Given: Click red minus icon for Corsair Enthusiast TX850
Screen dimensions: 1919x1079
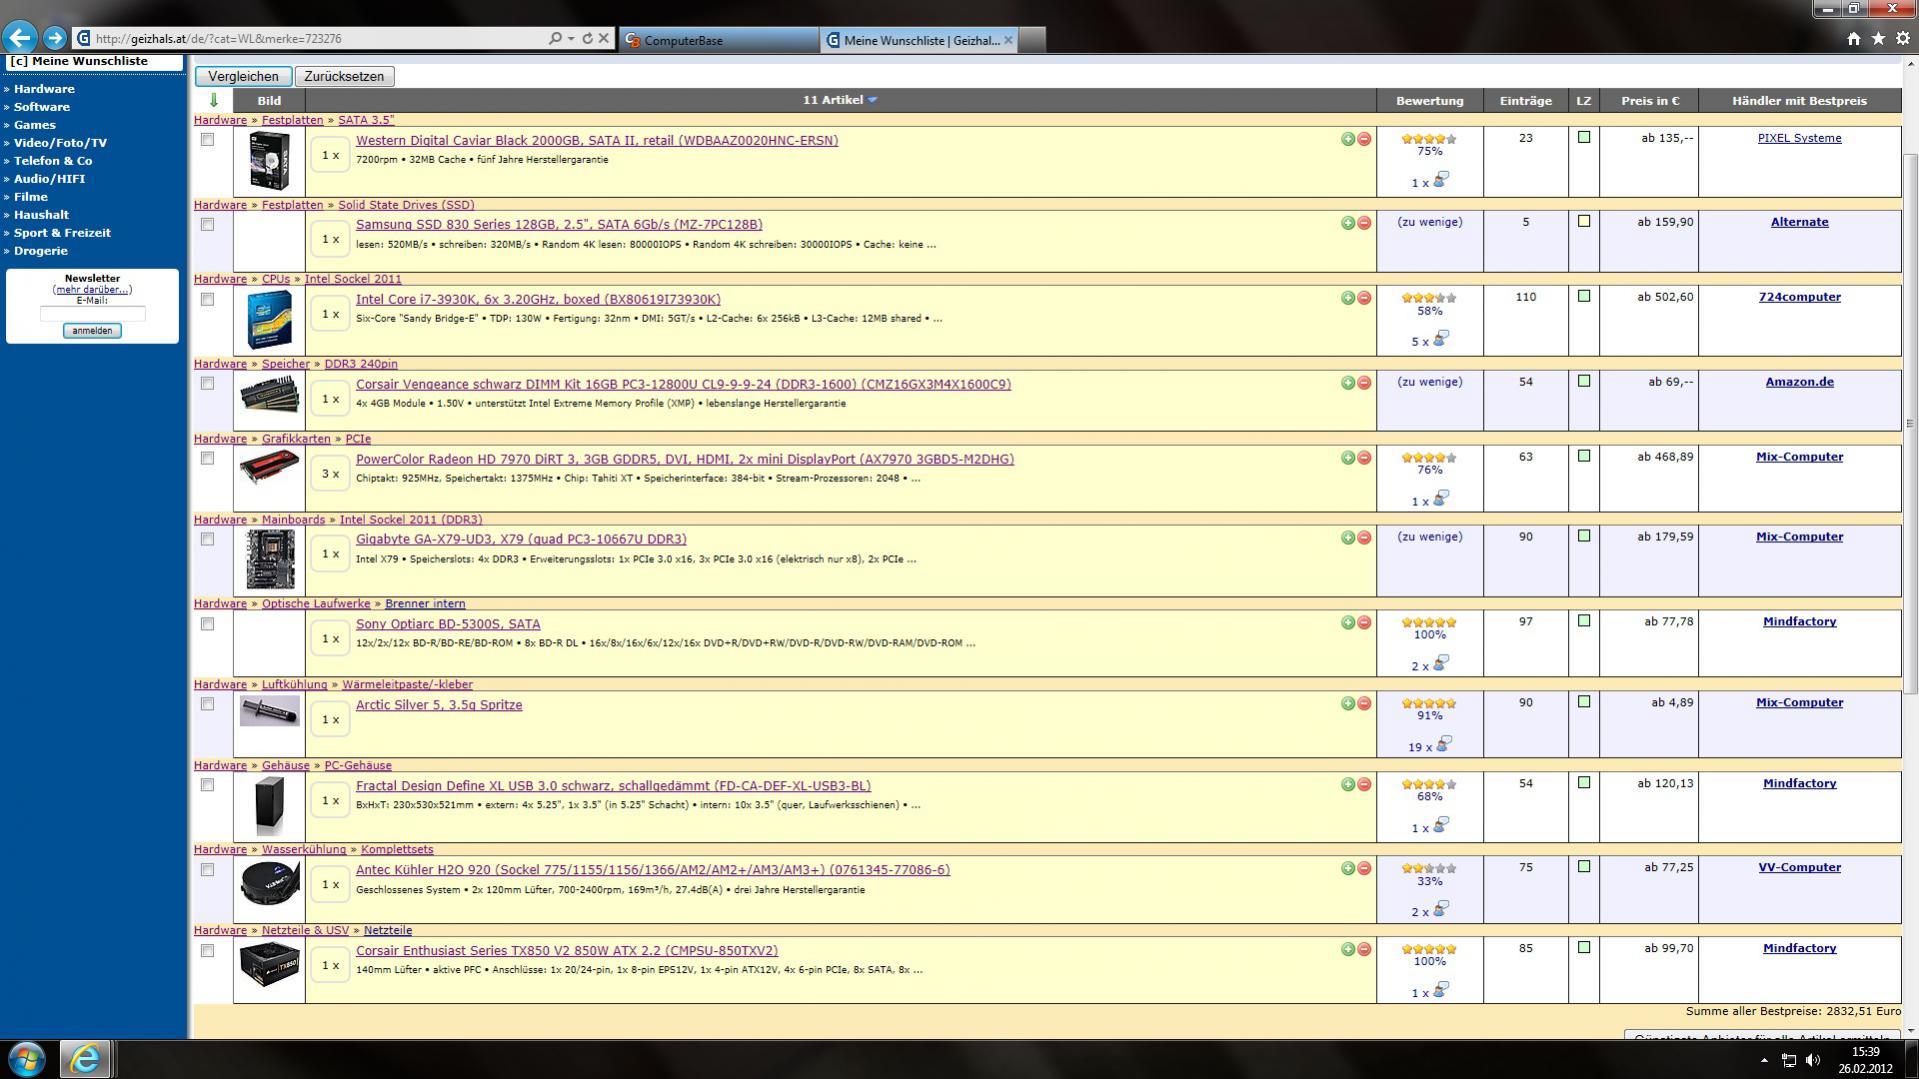Looking at the screenshot, I should (x=1364, y=949).
